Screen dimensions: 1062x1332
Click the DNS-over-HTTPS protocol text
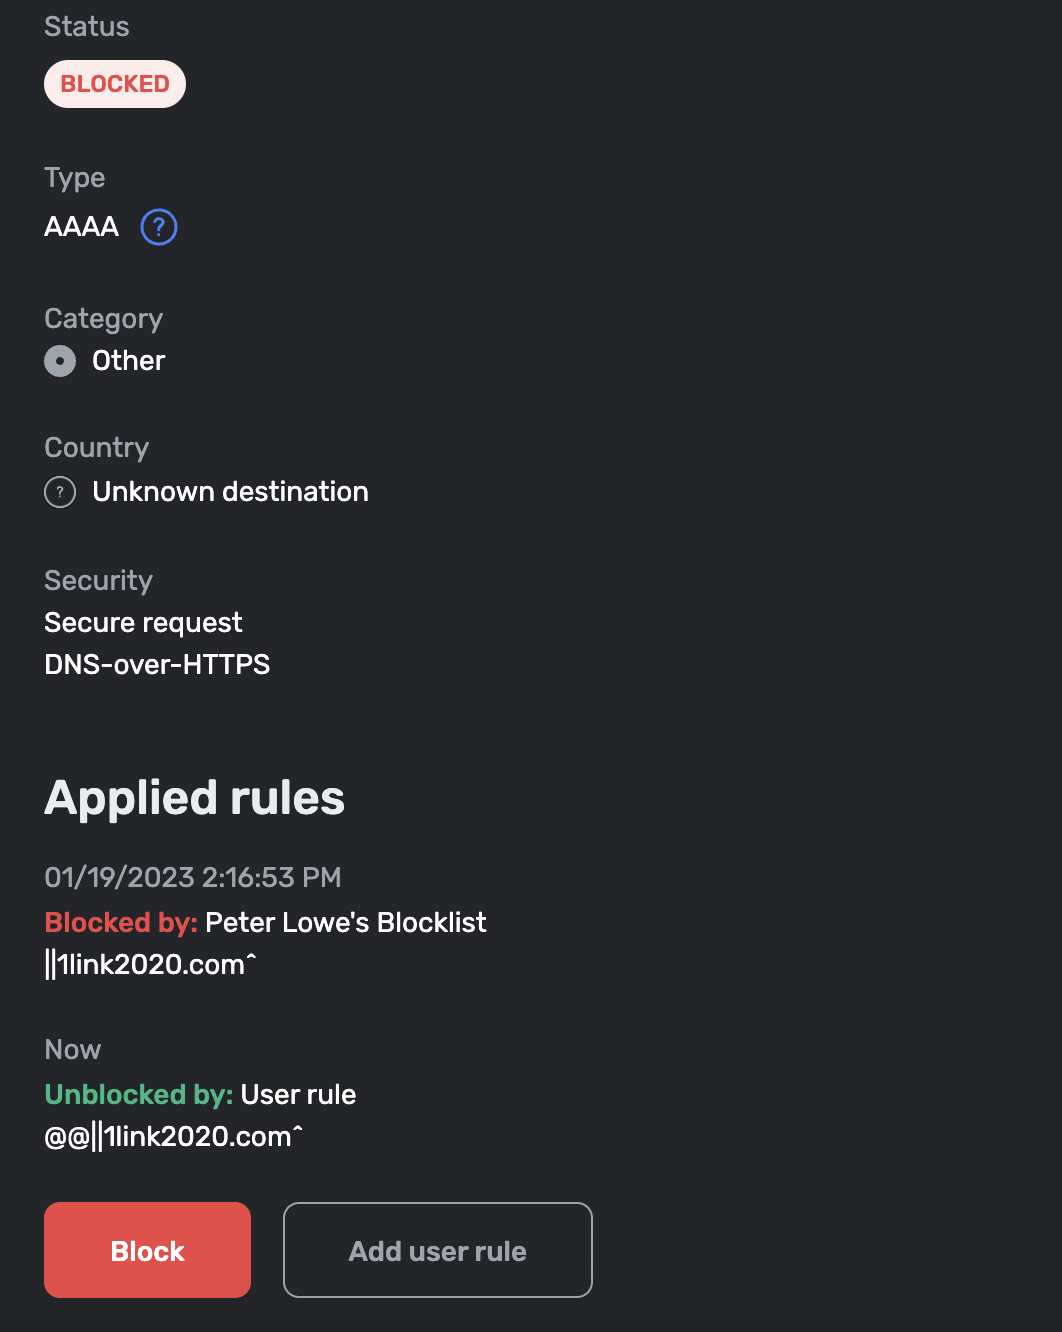pyautogui.click(x=157, y=665)
